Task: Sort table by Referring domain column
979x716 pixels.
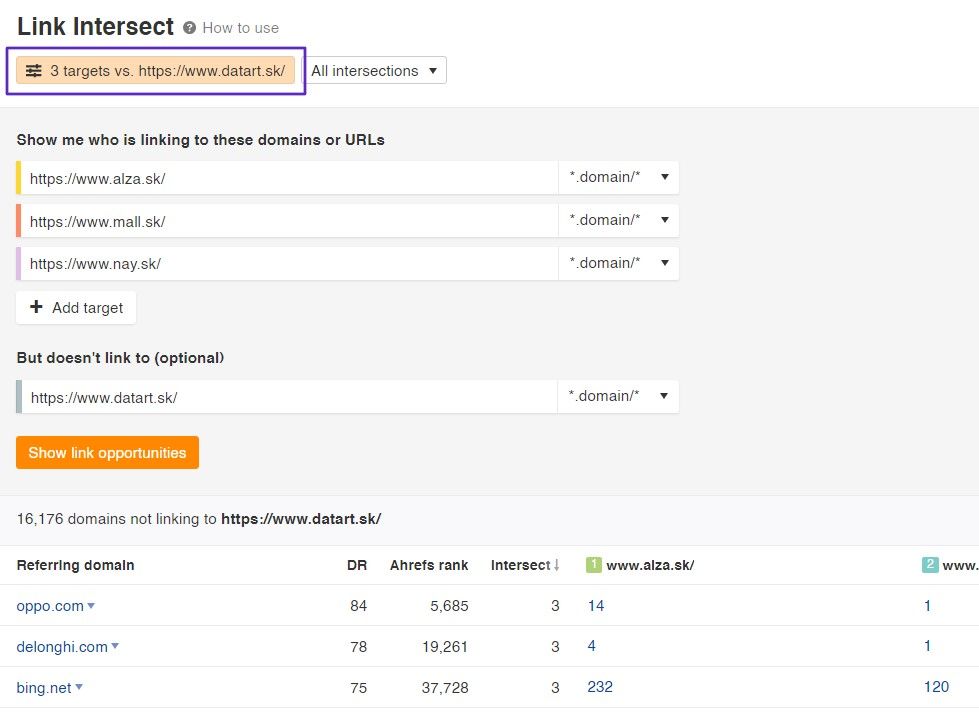Action: click(x=76, y=566)
